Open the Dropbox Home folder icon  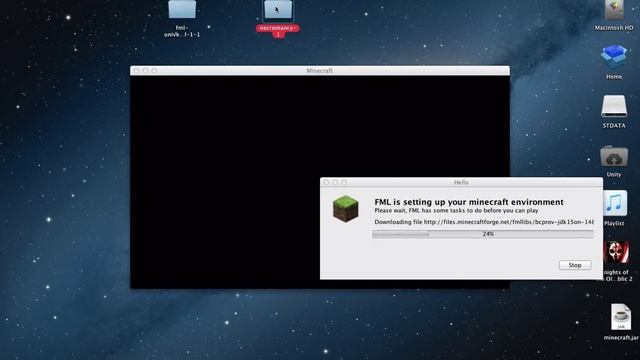pos(614,57)
